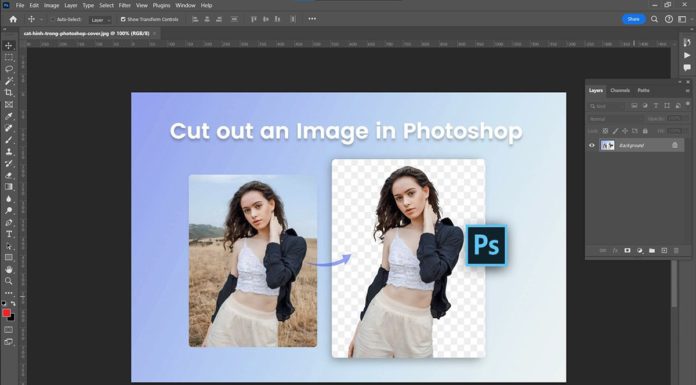Select the Pen tool
Viewport: 696px width, 385px height.
click(8, 222)
